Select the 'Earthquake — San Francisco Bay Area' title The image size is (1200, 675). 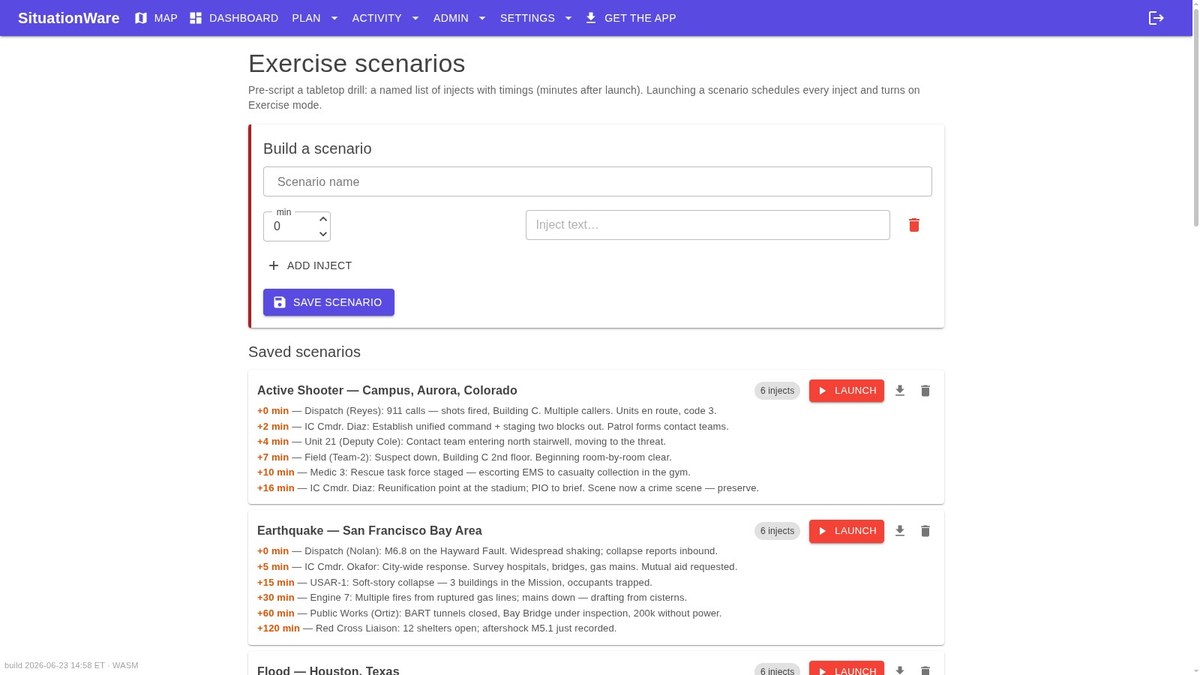click(369, 530)
